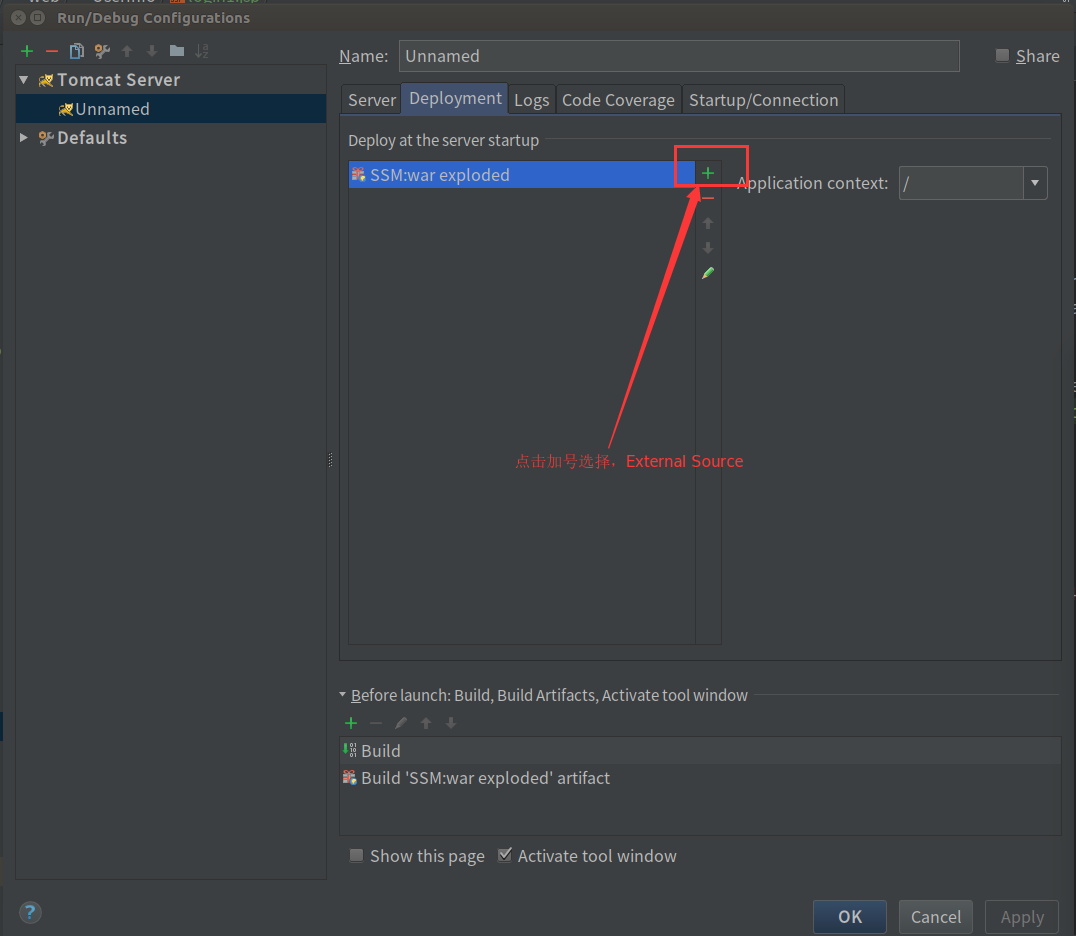Image resolution: width=1076 pixels, height=936 pixels.
Task: Collapse the Tomcat Server tree node
Action: (x=24, y=80)
